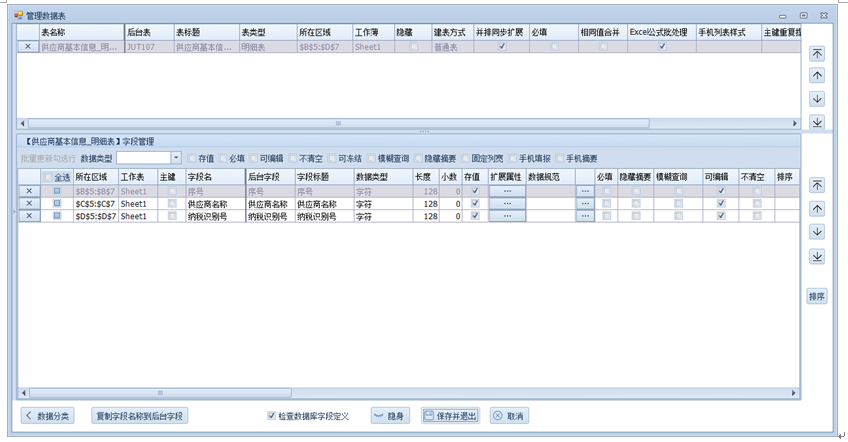Click the 保存并退出 button

[x=450, y=416]
